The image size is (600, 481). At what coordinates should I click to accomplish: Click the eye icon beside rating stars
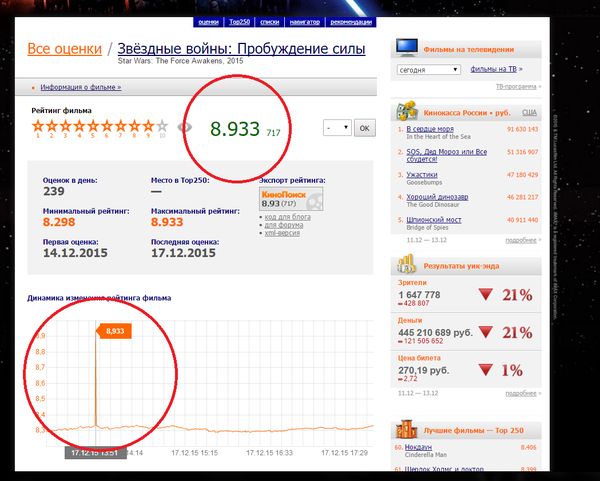[183, 127]
